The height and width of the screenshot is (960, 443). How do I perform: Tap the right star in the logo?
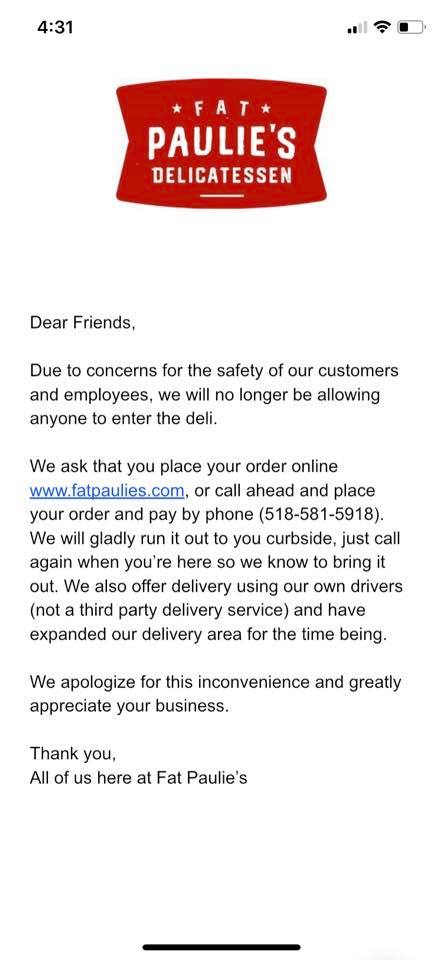pos(266,110)
